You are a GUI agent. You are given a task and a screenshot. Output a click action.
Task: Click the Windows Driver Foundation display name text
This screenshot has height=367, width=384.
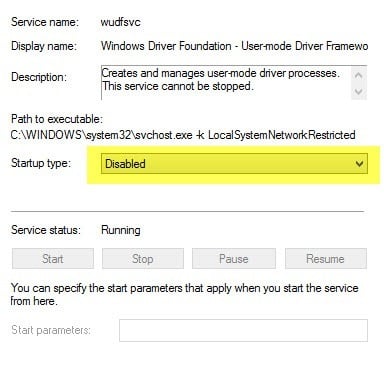234,46
